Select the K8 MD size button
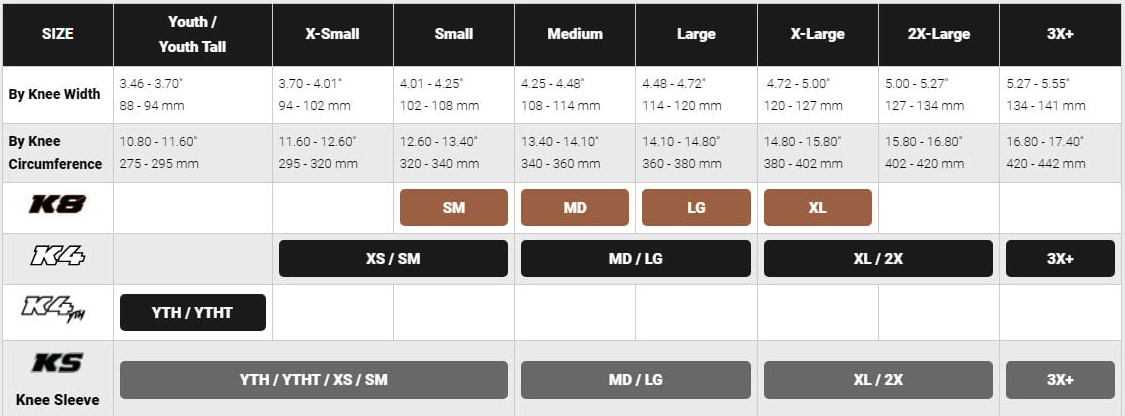Viewport: 1125px width, 416px height. tap(575, 207)
